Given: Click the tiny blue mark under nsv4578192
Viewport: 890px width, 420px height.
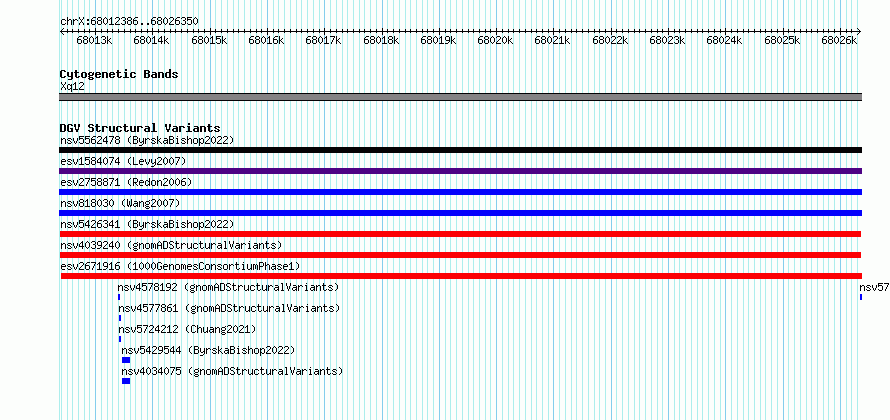Looking at the screenshot, I should (x=119, y=297).
